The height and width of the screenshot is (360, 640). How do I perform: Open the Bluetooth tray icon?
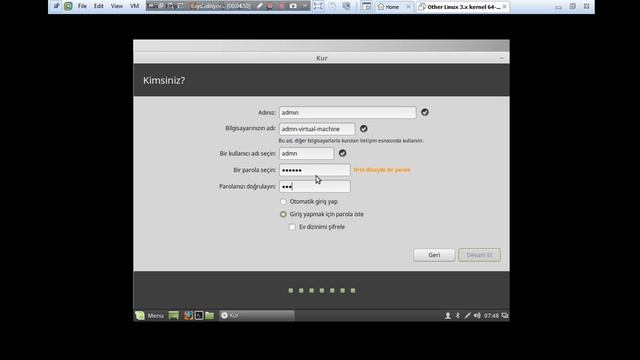coord(458,316)
